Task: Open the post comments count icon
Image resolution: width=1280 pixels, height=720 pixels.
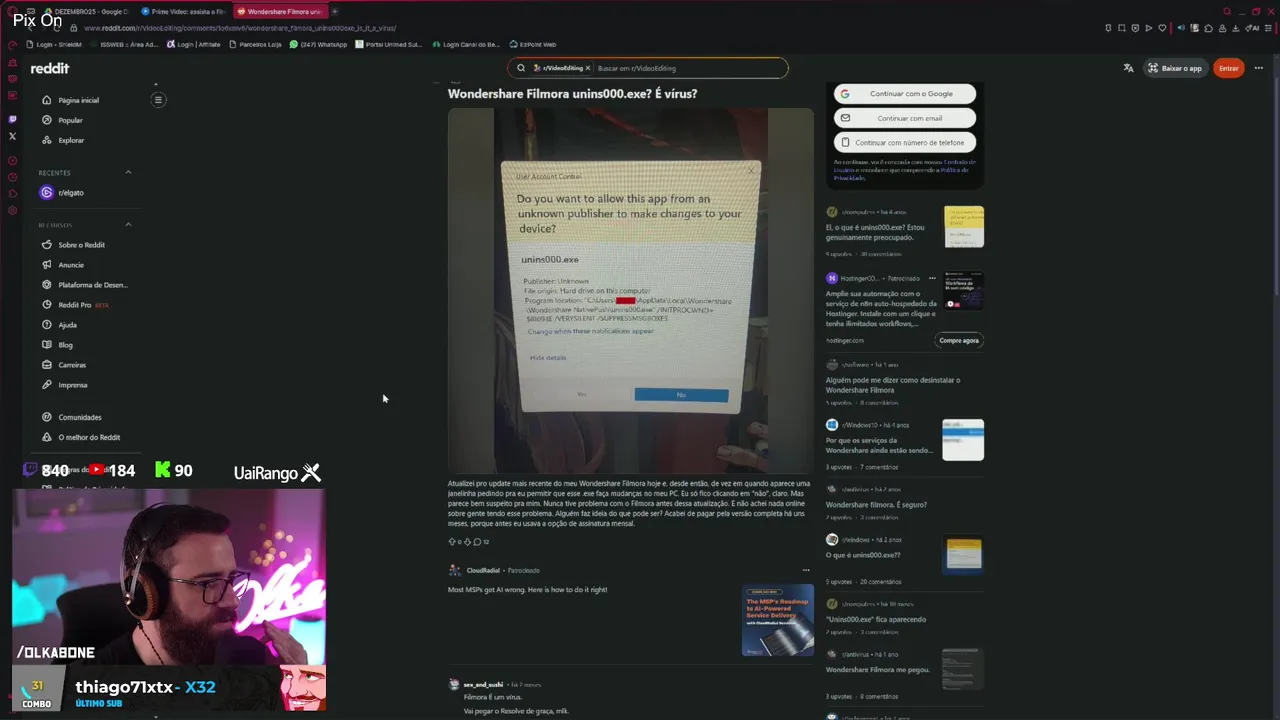Action: pyautogui.click(x=477, y=541)
